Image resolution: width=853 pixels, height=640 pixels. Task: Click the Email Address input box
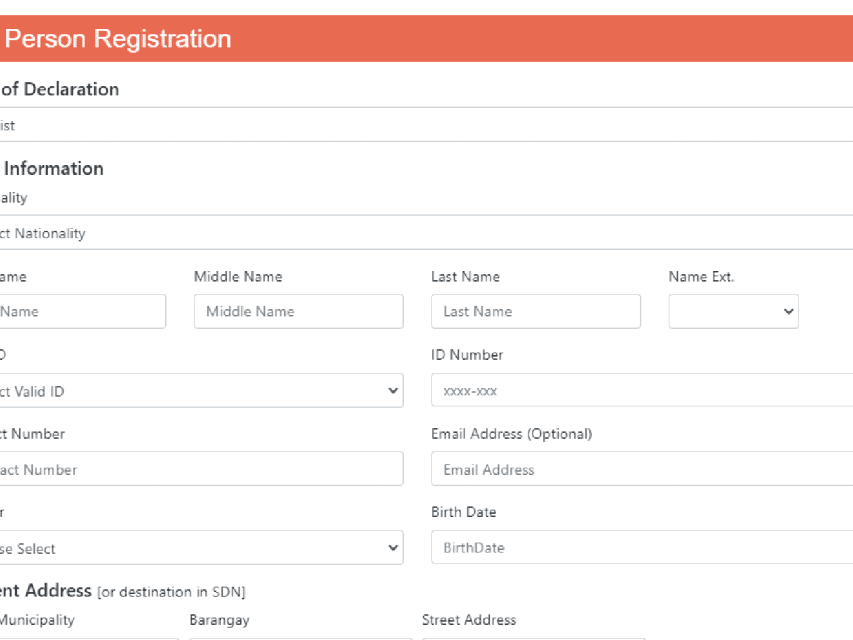(640, 469)
